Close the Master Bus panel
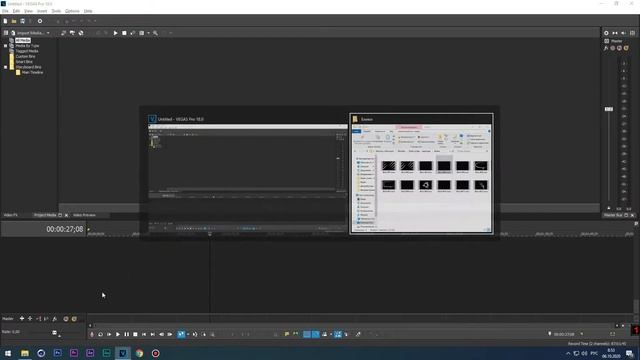This screenshot has width=640, height=360. (x=632, y=215)
